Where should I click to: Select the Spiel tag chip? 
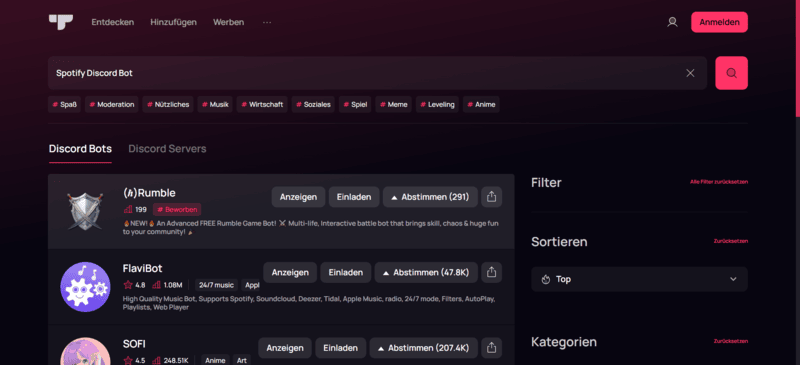pyautogui.click(x=355, y=105)
